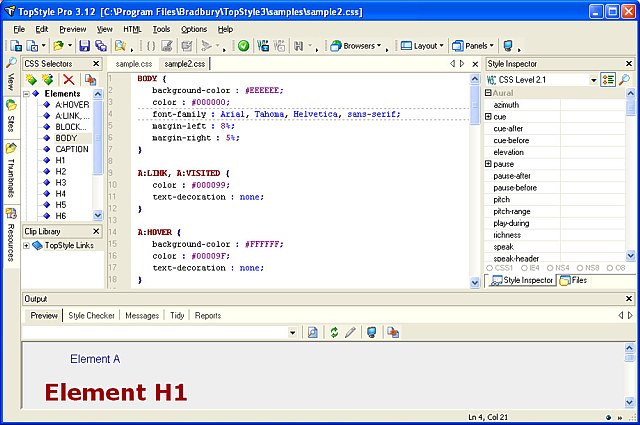This screenshot has width=640, height=425.
Task: Click the Save All stacked-disks icon
Action: pyautogui.click(x=100, y=46)
